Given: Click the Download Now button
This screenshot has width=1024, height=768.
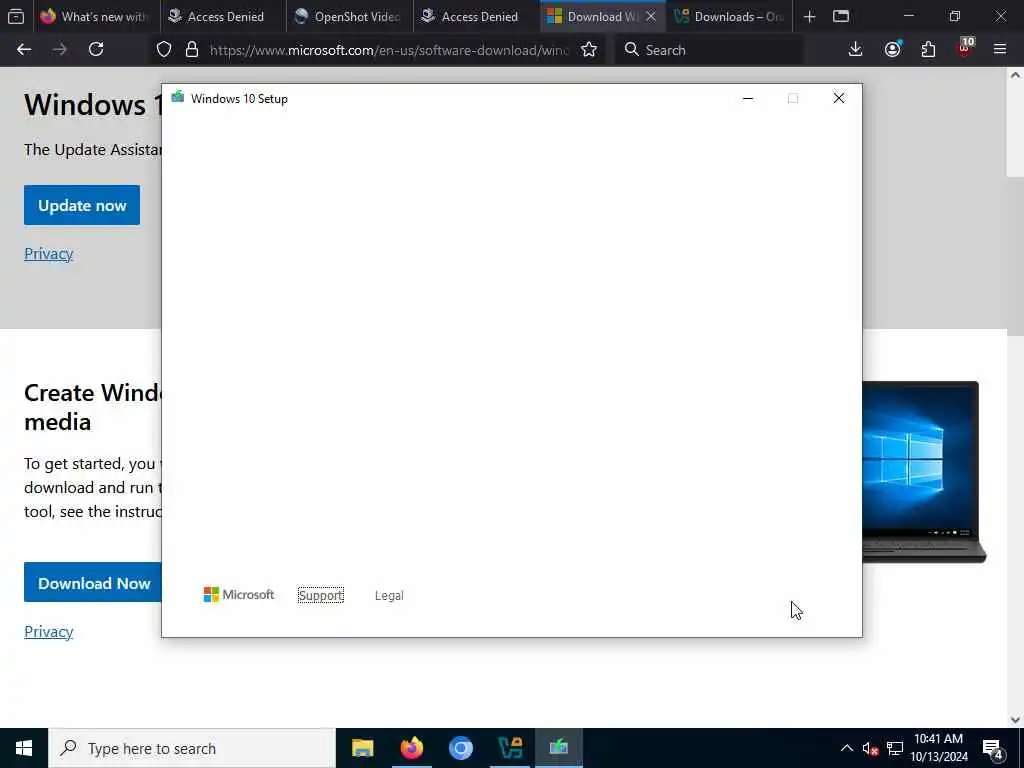Looking at the screenshot, I should pyautogui.click(x=94, y=583).
